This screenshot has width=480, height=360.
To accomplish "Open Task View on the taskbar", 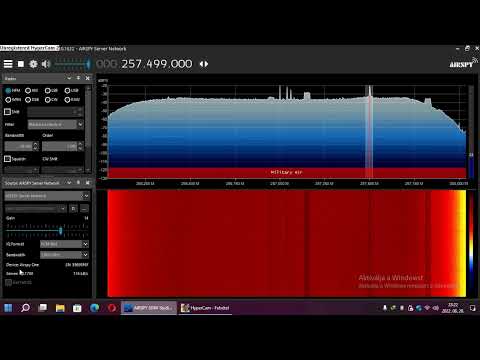I will [x=43, y=308].
